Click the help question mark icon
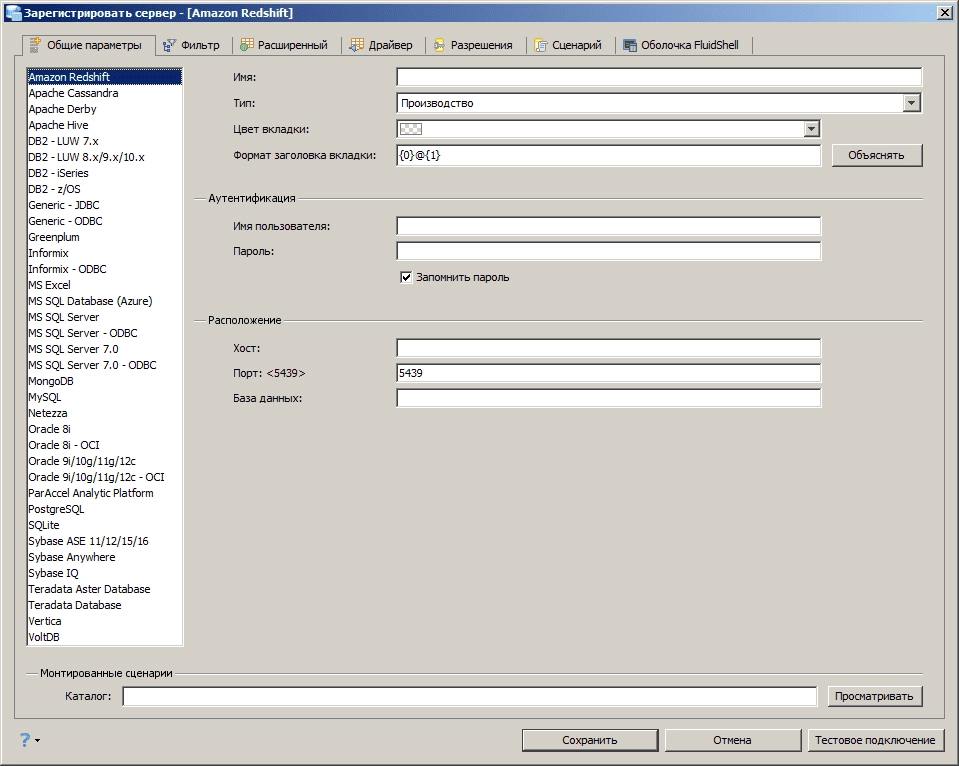This screenshot has width=959, height=766. click(x=25, y=740)
